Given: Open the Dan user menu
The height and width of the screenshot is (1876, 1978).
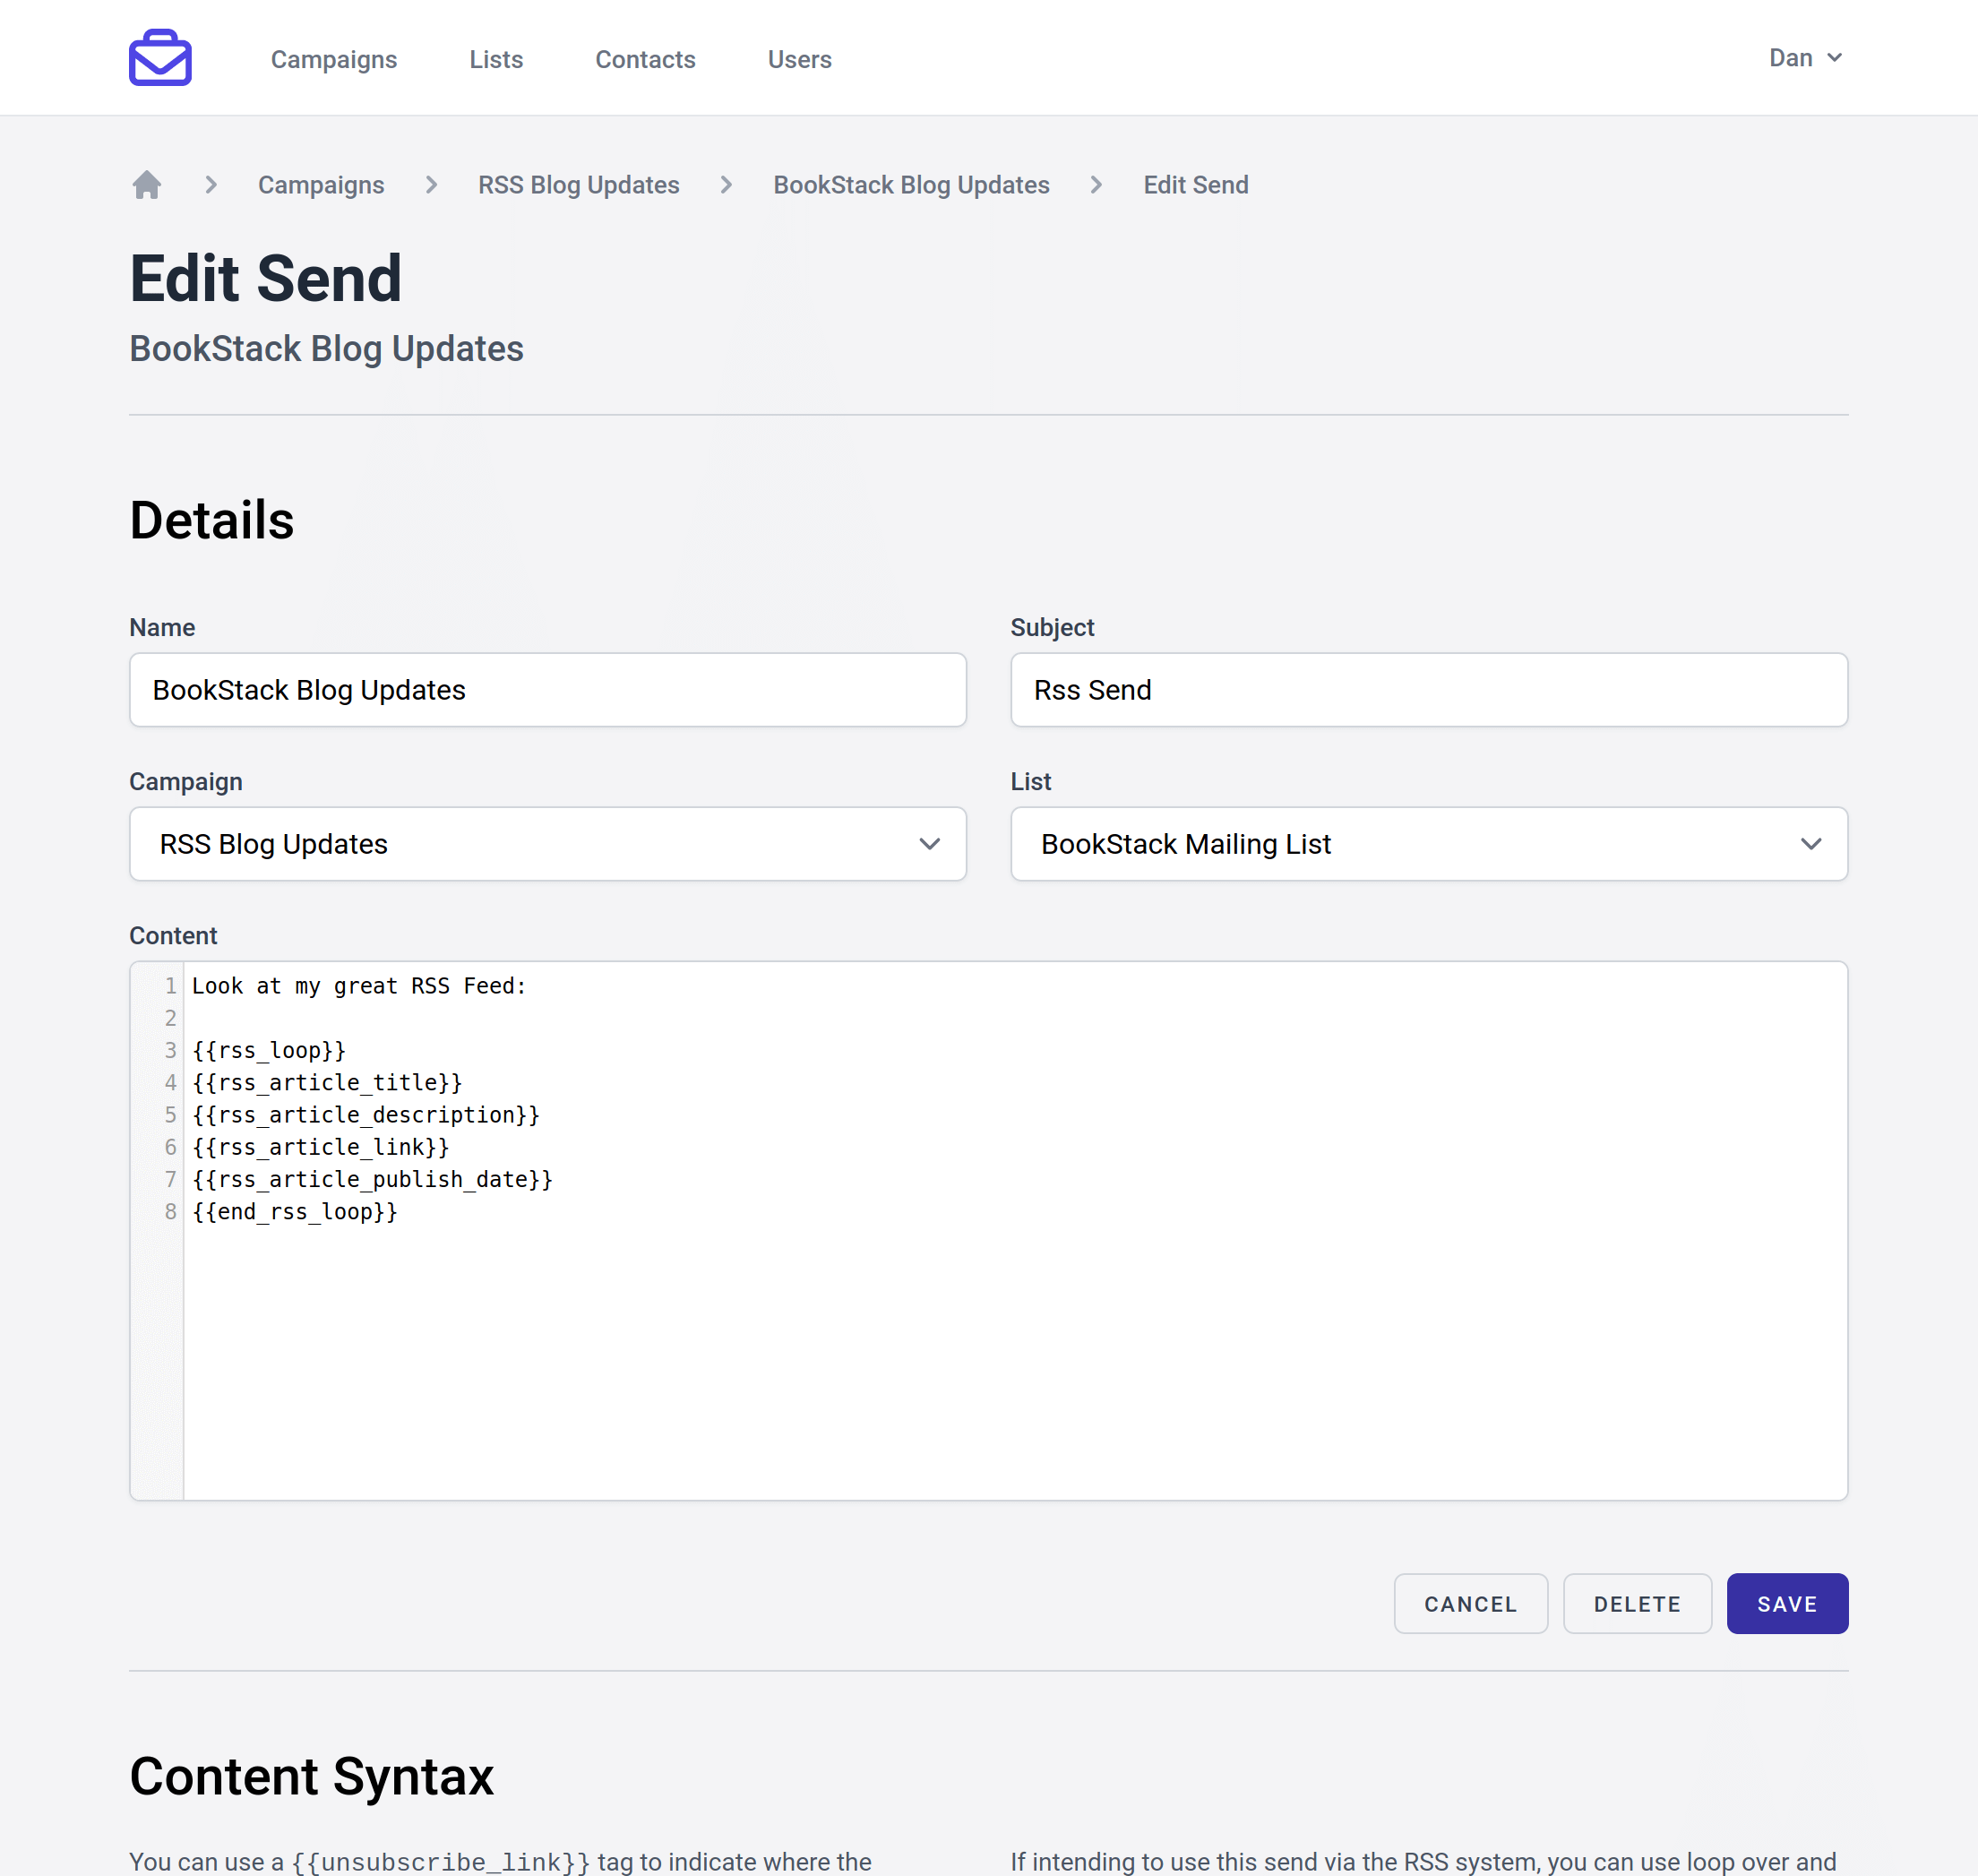Looking at the screenshot, I should pos(1805,58).
